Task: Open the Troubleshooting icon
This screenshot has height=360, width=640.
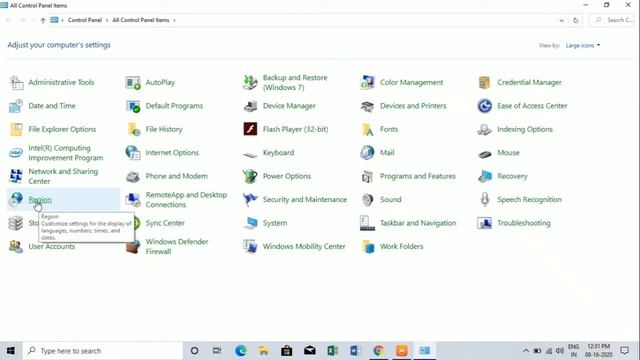Action: click(x=484, y=223)
